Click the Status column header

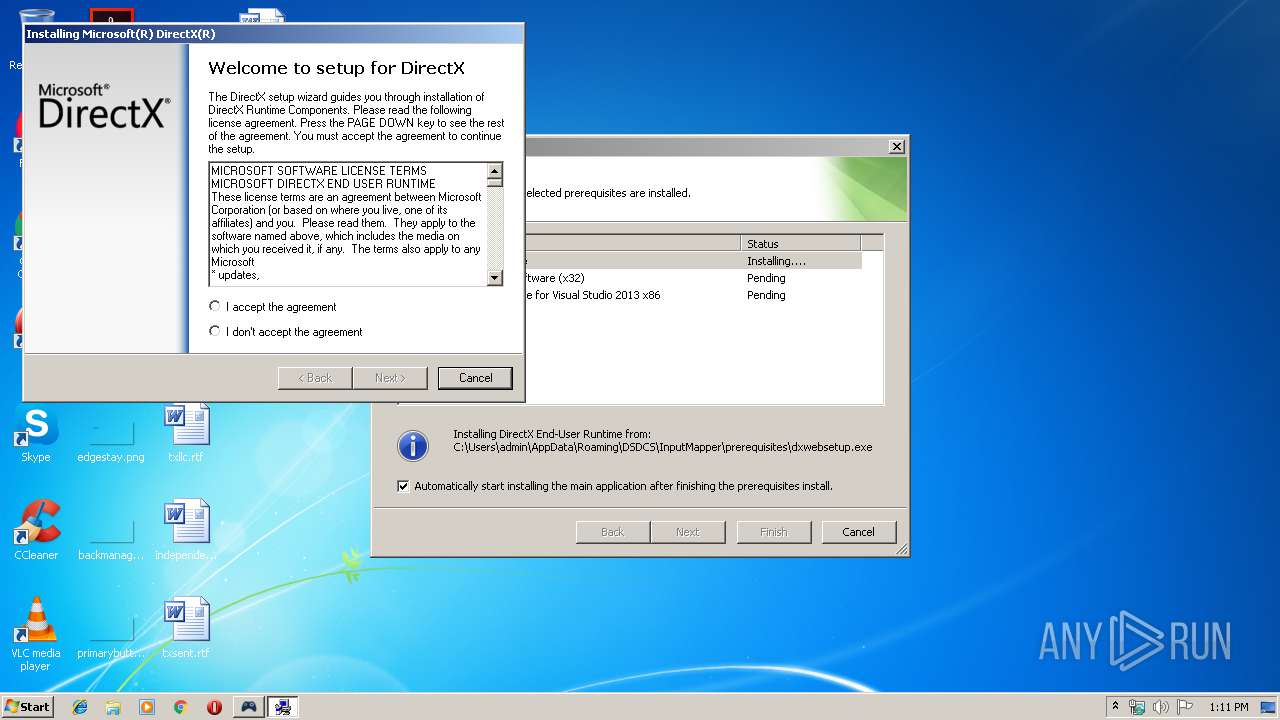pyautogui.click(x=801, y=243)
